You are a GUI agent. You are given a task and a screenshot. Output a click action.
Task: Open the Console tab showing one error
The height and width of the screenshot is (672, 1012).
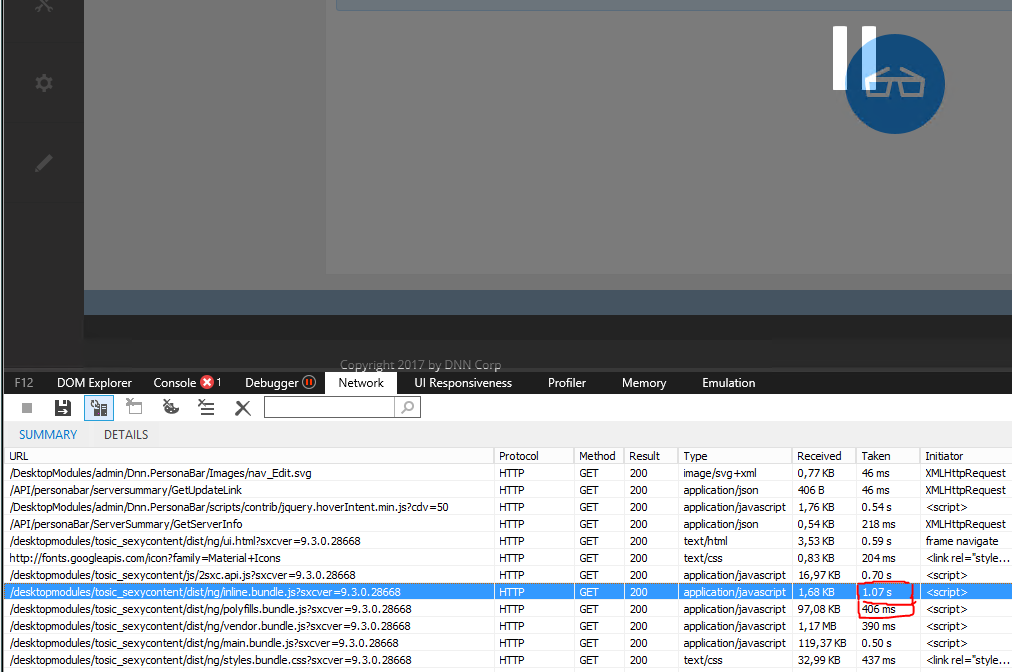176,382
